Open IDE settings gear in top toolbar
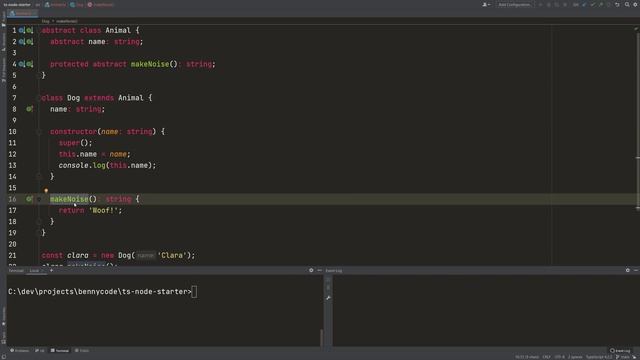640x360 pixels. (635, 5)
